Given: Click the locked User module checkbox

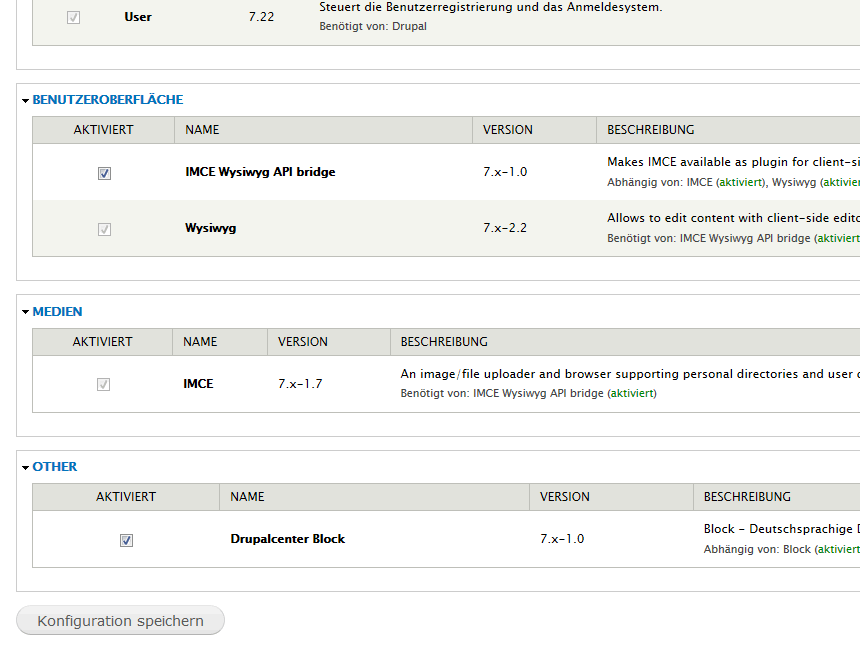Looking at the screenshot, I should 73,17.
